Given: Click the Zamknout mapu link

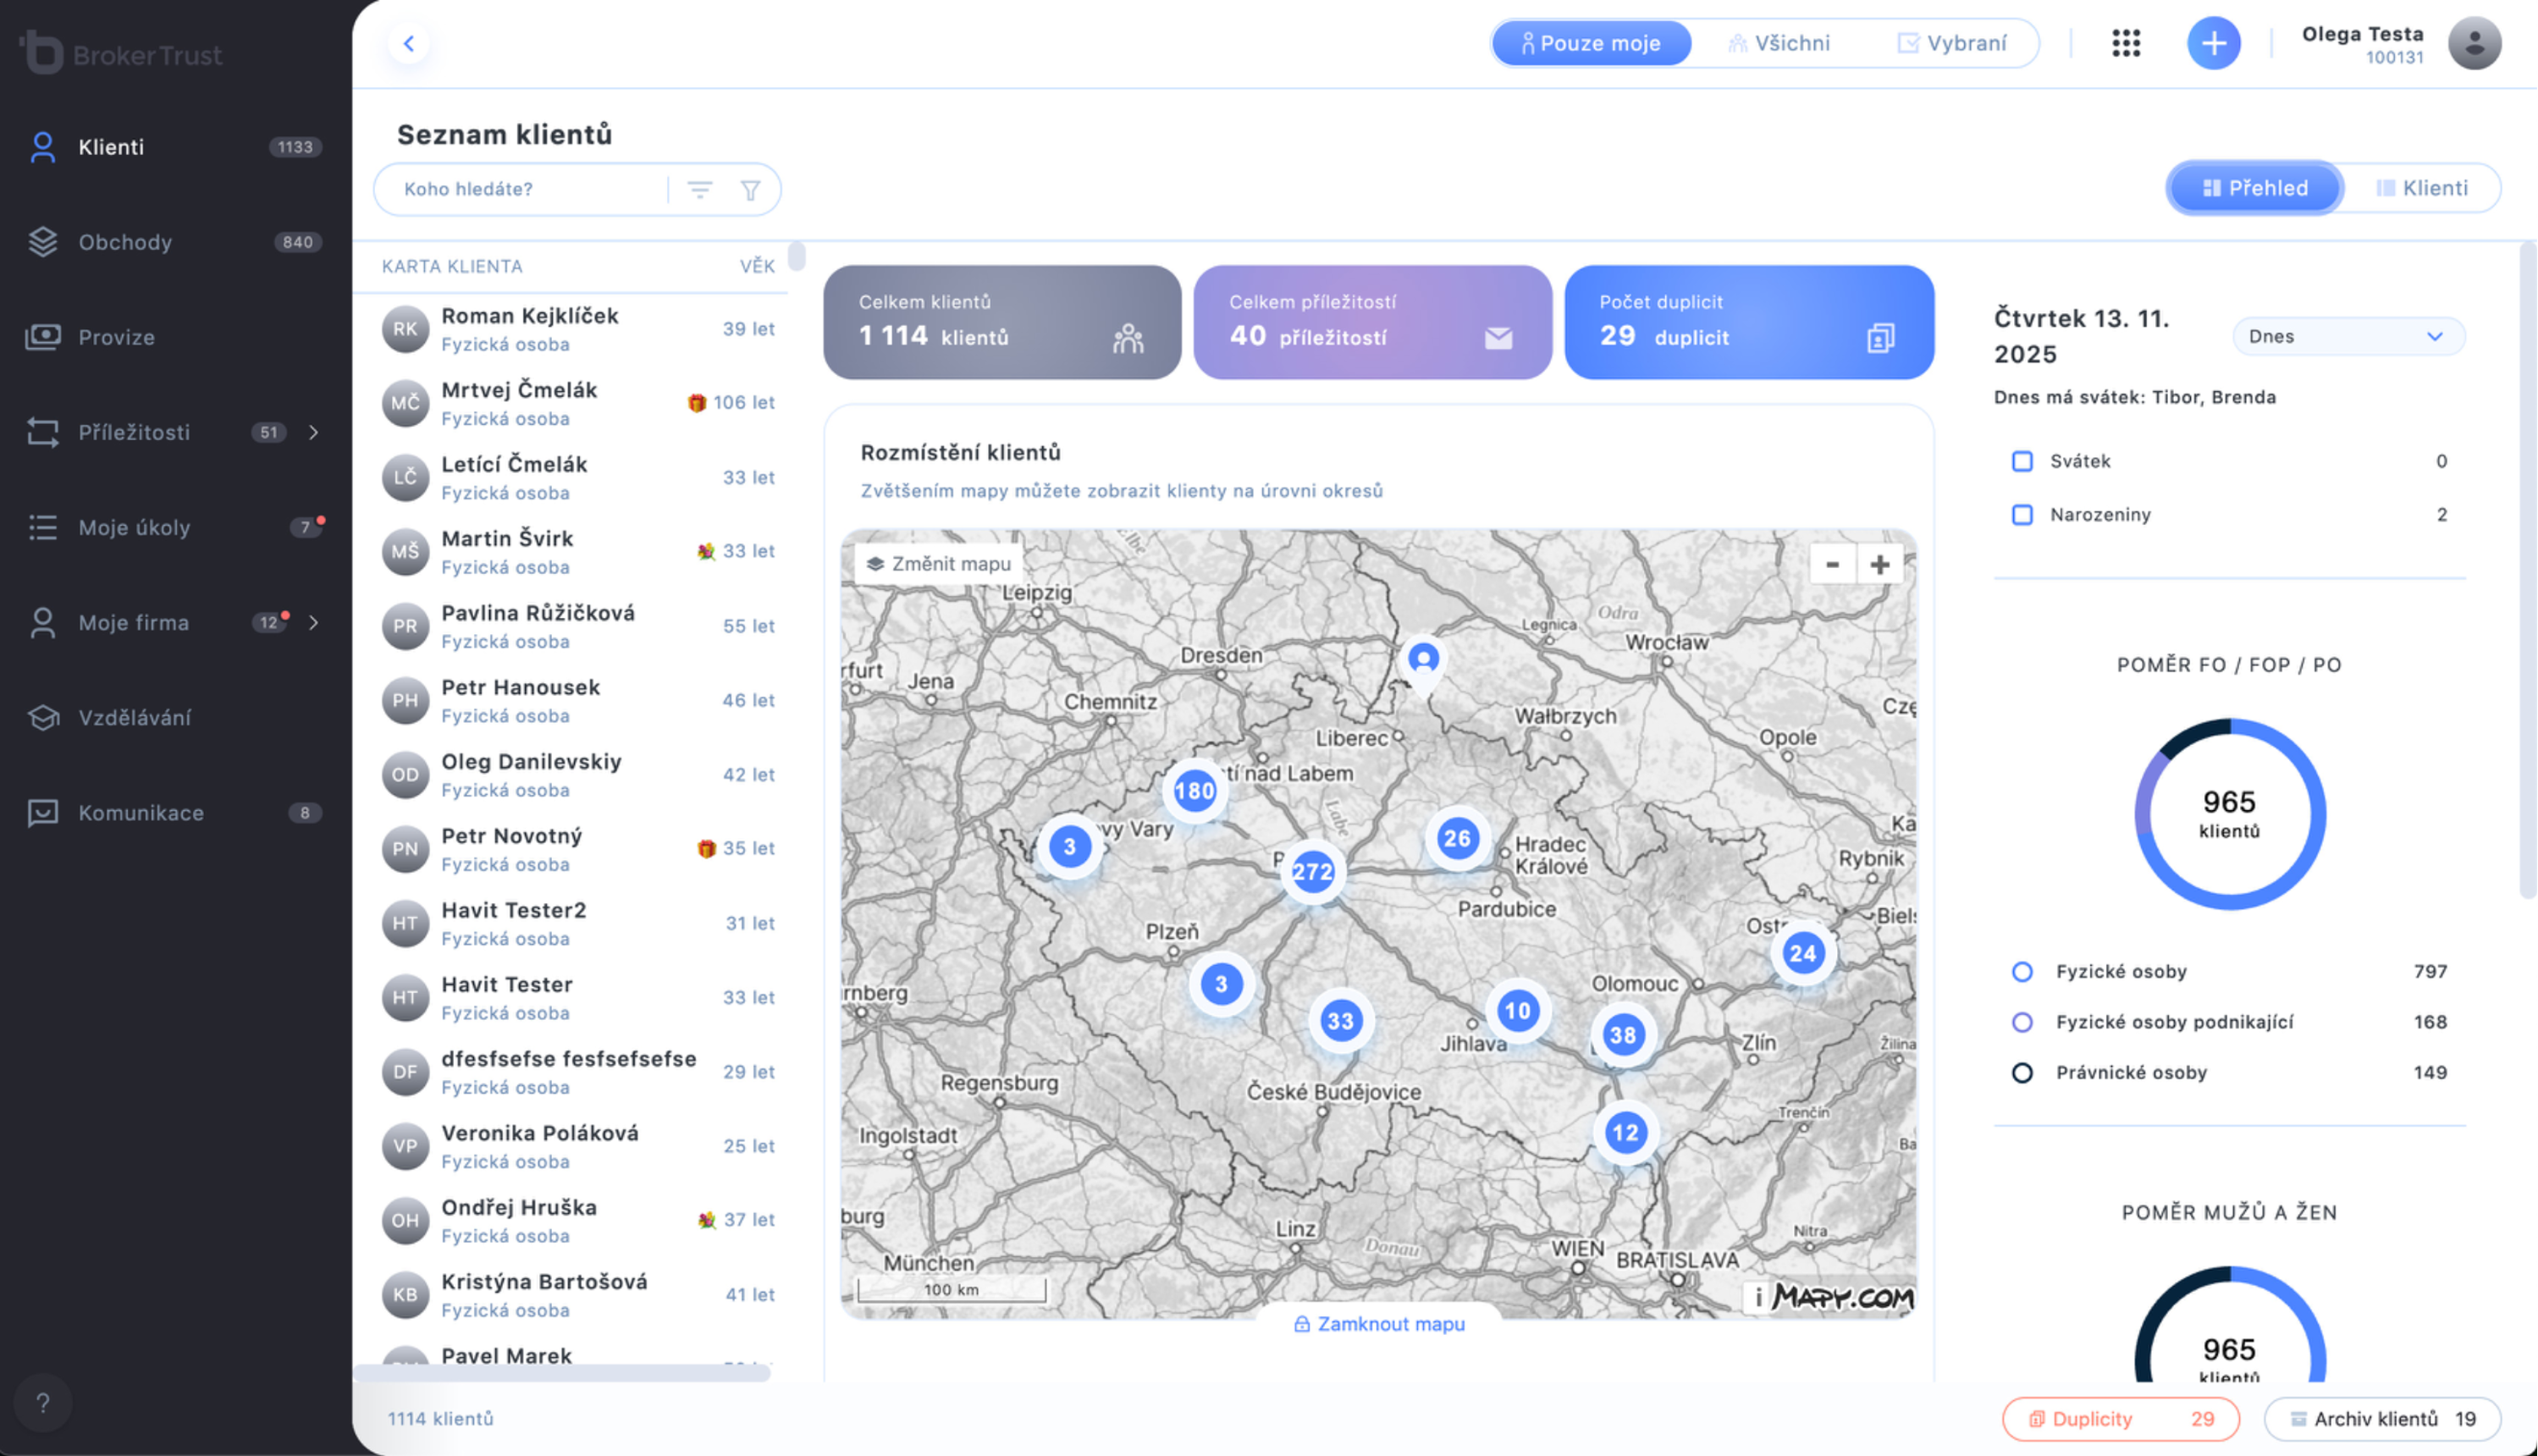Looking at the screenshot, I should [1379, 1323].
